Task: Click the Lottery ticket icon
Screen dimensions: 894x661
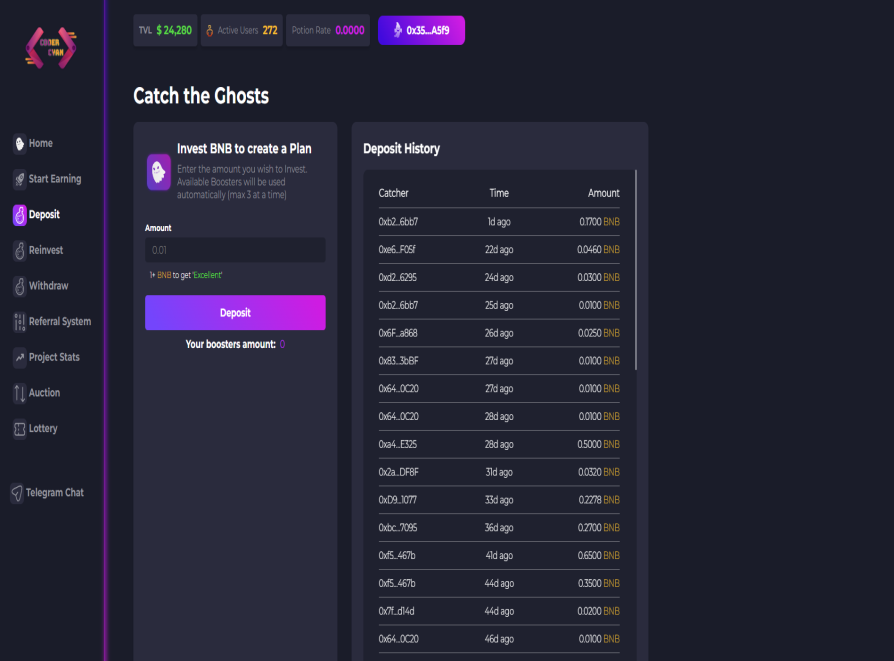Action: point(20,429)
